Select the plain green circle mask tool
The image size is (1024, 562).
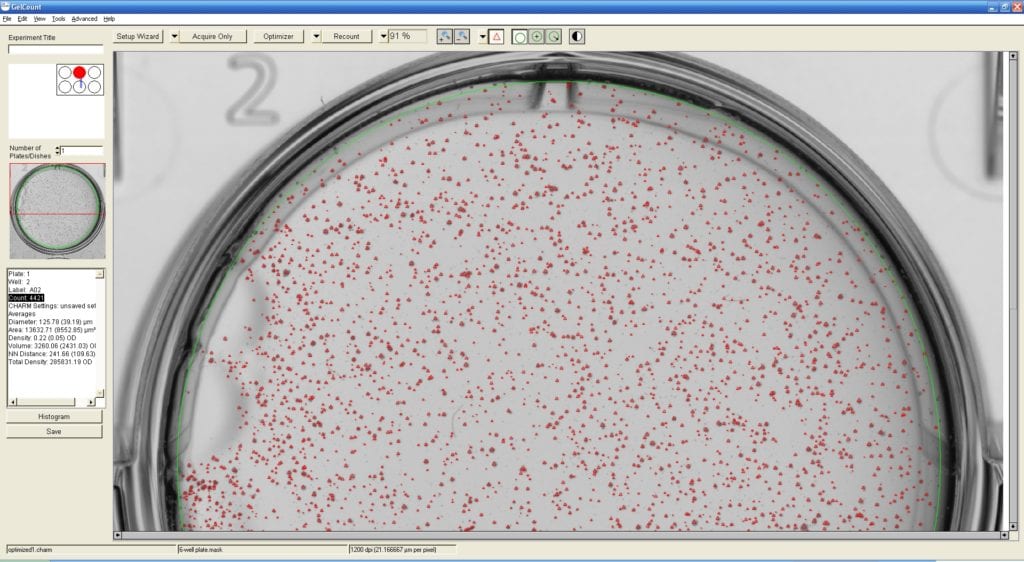pos(519,36)
